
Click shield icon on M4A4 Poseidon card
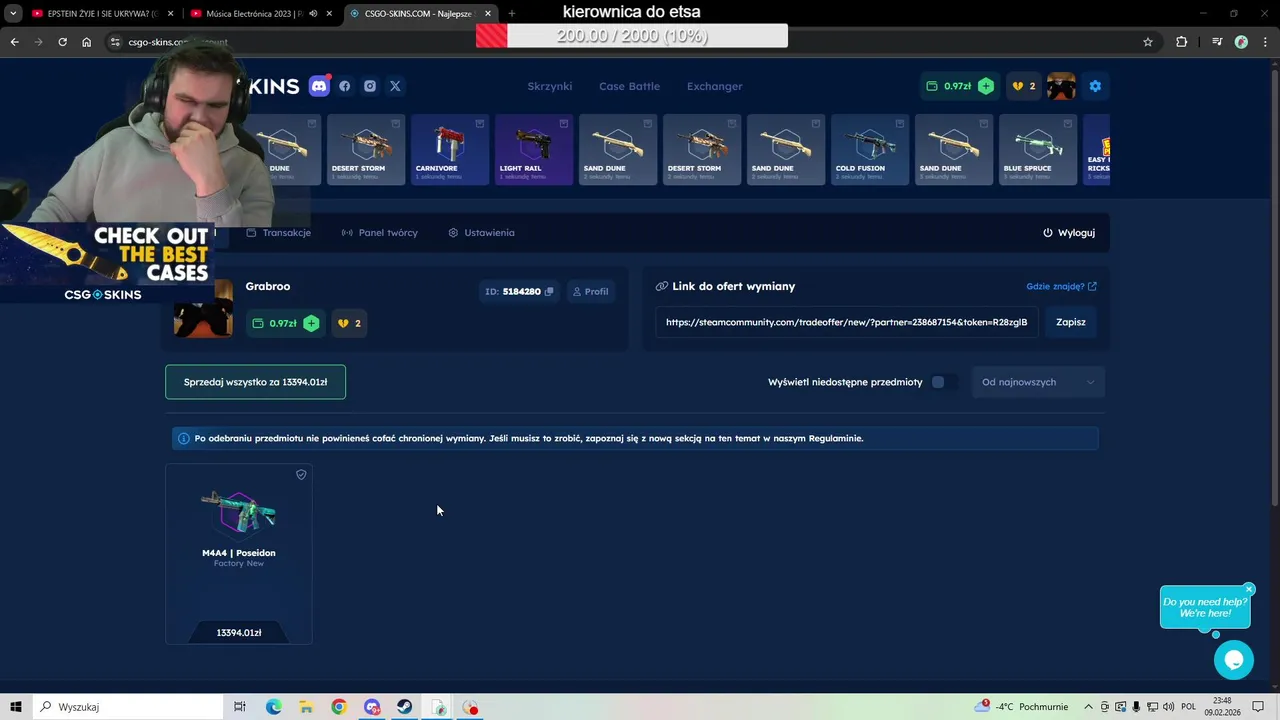(x=301, y=475)
